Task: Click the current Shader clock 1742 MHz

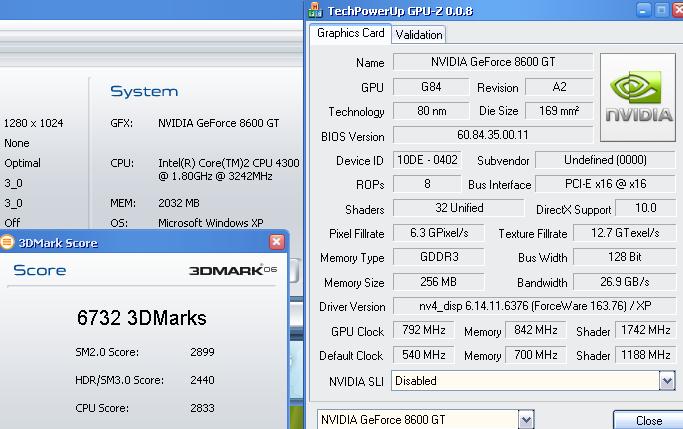Action: click(646, 330)
